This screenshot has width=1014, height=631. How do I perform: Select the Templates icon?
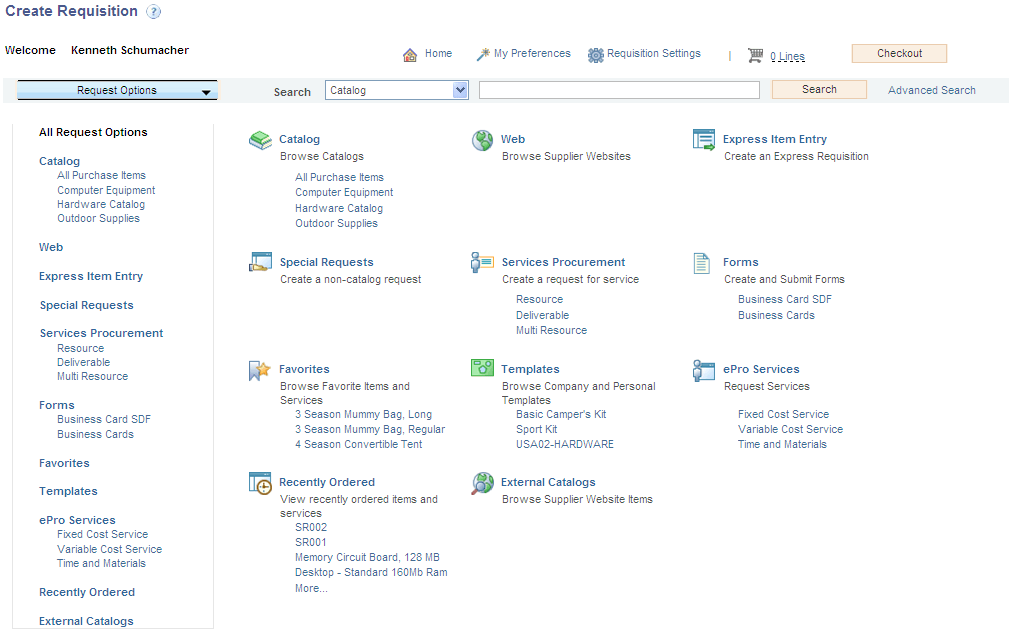(481, 368)
